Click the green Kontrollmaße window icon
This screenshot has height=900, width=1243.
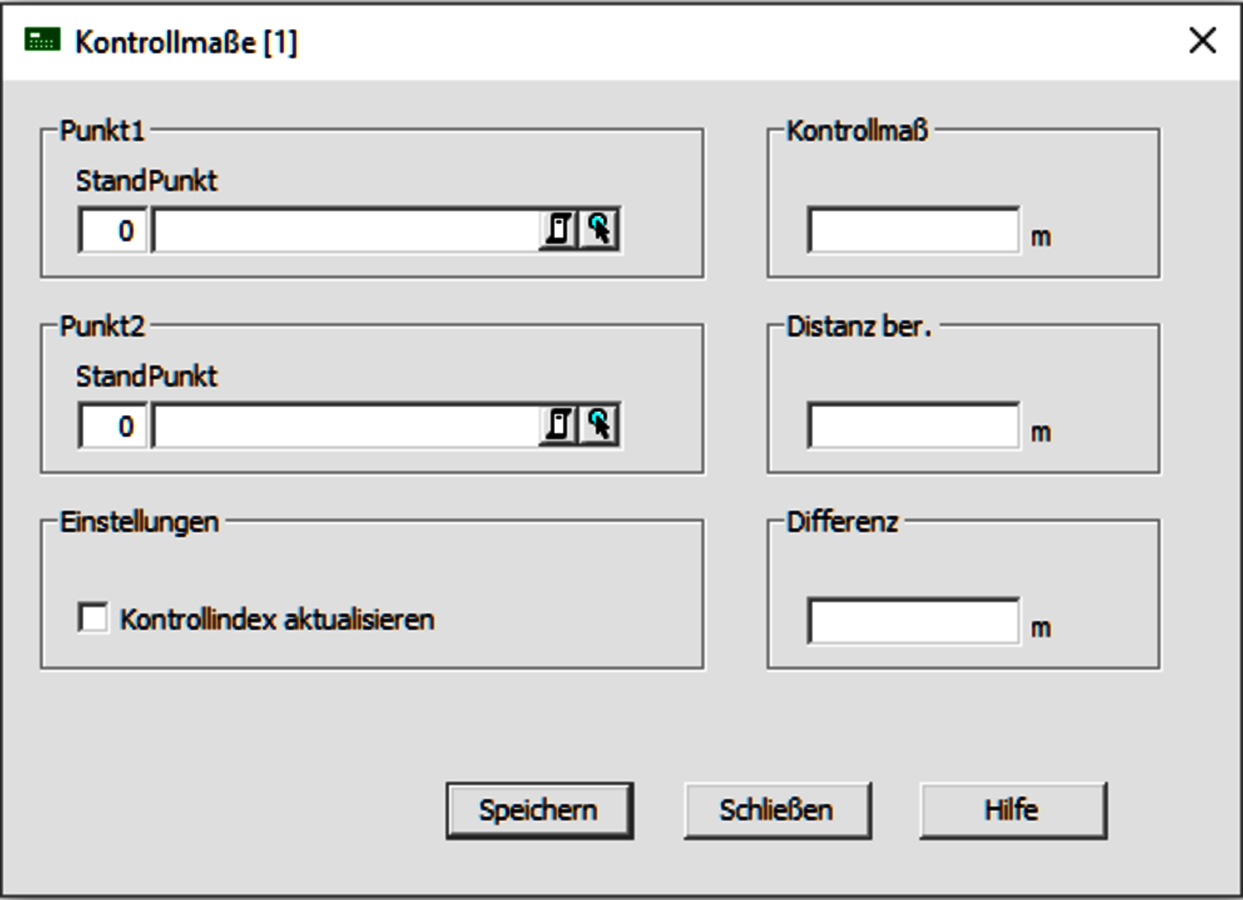click(42, 41)
